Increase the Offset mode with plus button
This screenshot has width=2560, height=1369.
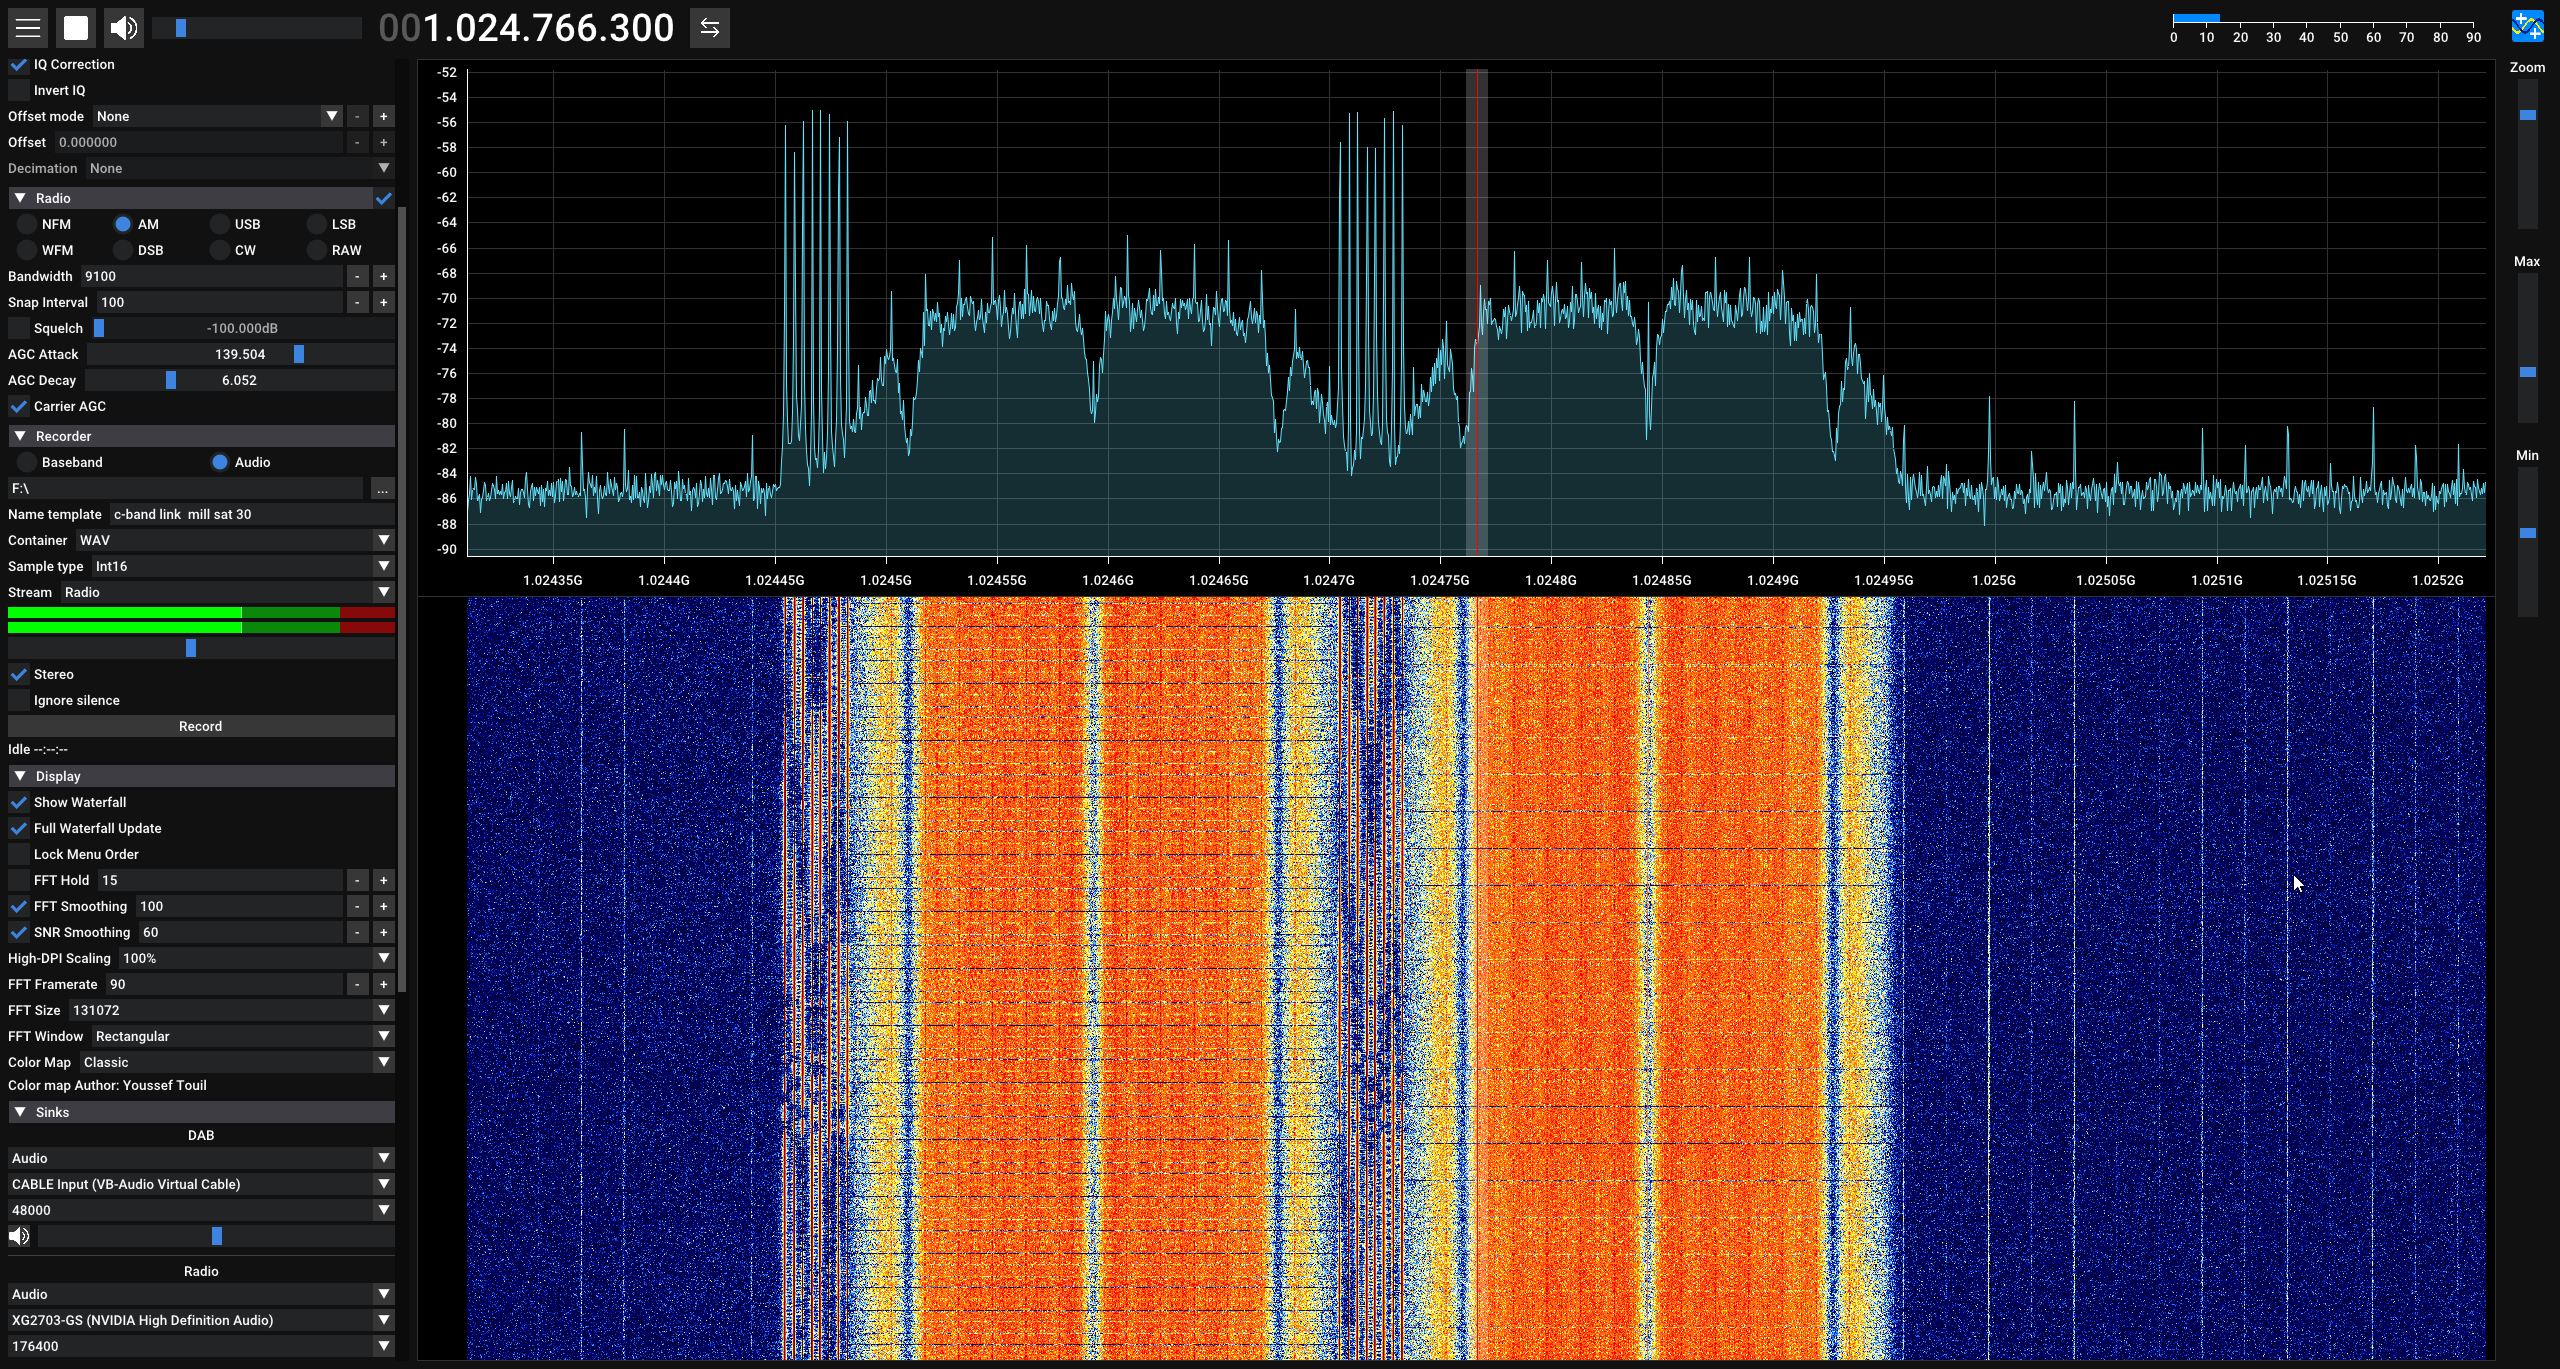pos(383,116)
